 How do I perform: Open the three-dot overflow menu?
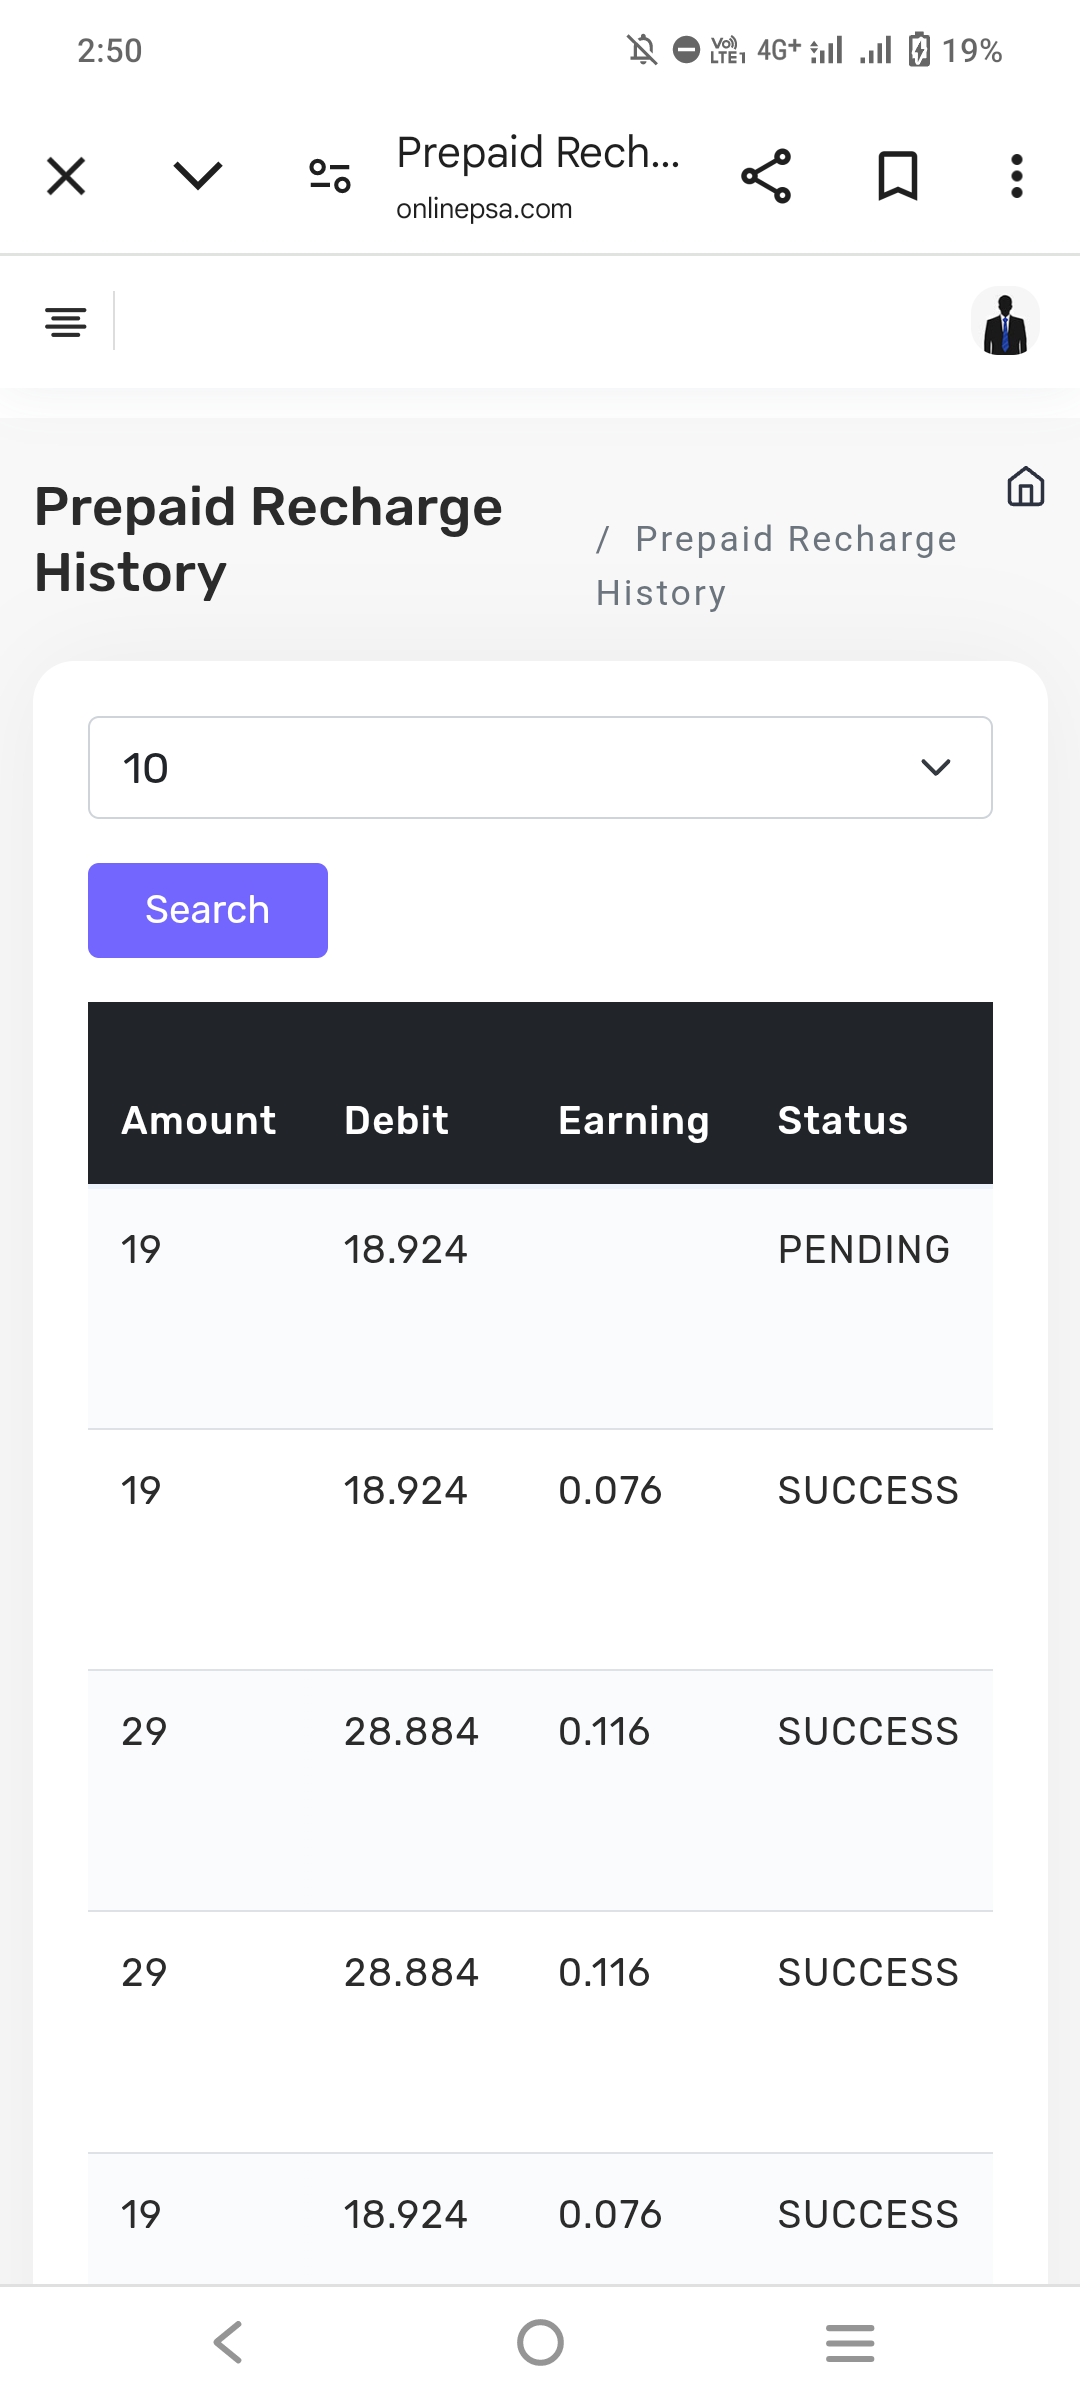[1017, 177]
